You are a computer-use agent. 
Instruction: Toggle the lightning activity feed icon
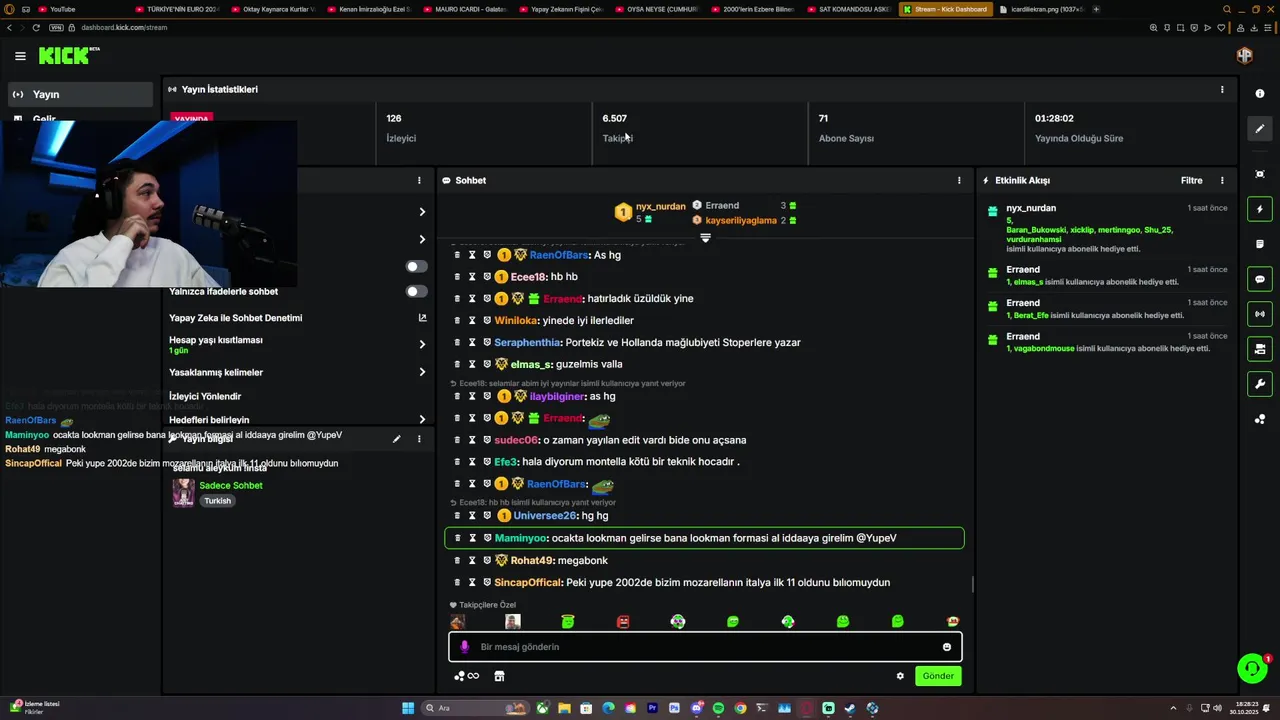[x=1259, y=209]
